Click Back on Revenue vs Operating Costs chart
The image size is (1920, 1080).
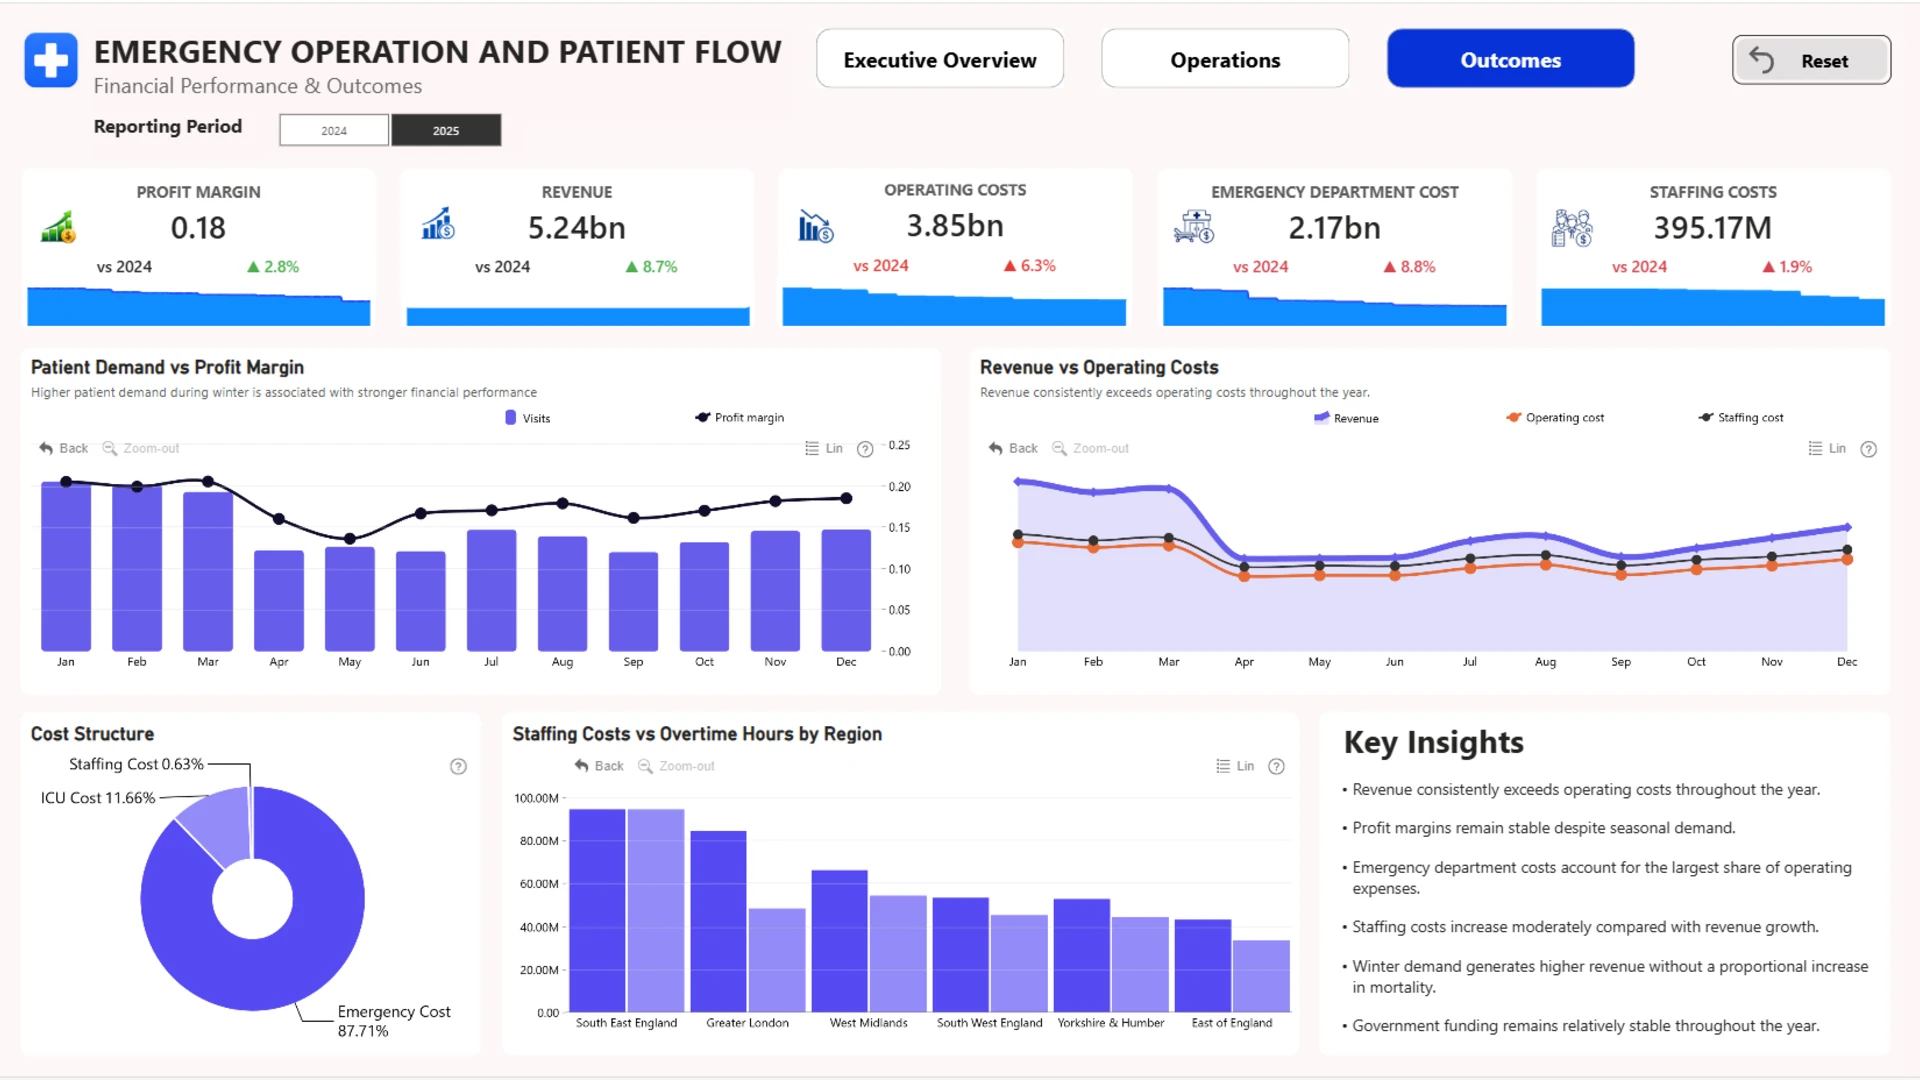point(1013,448)
